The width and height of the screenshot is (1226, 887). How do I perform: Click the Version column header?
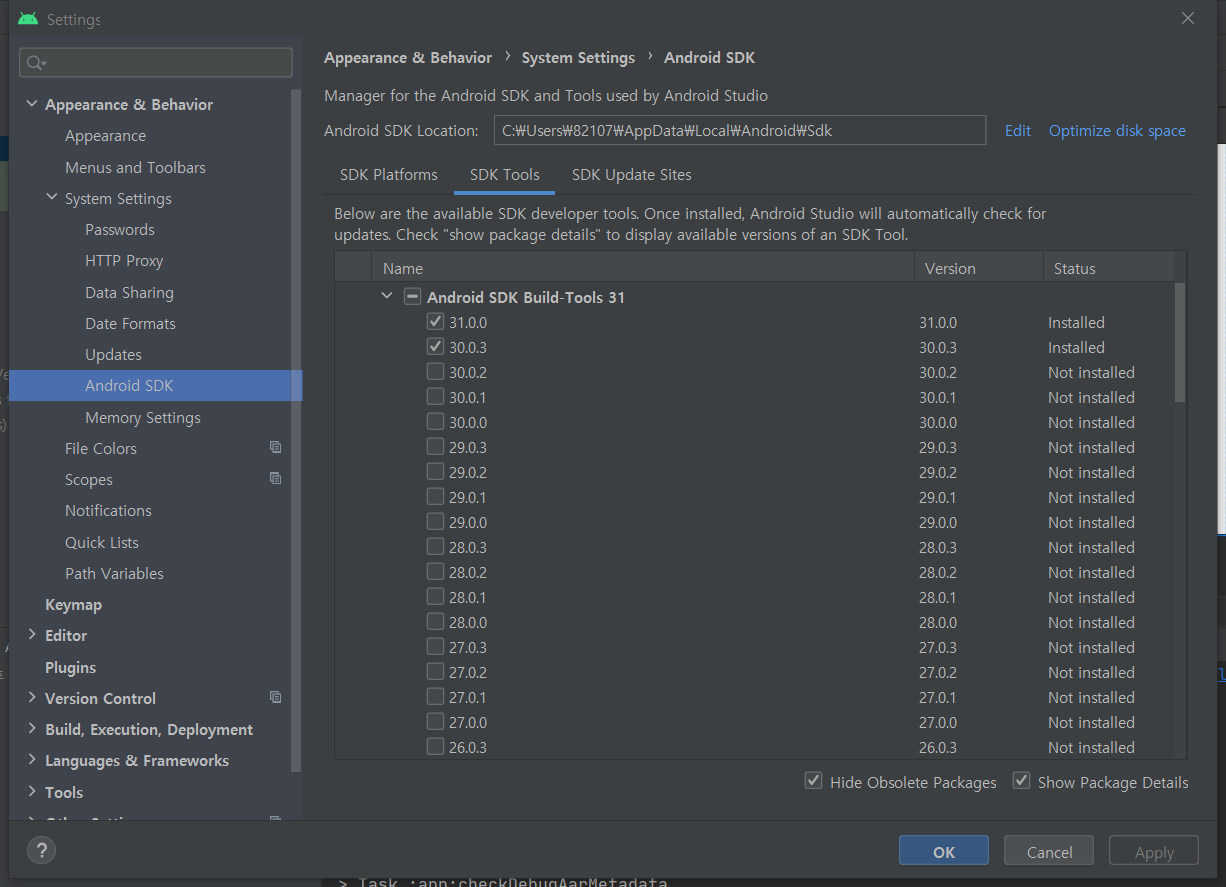click(979, 268)
